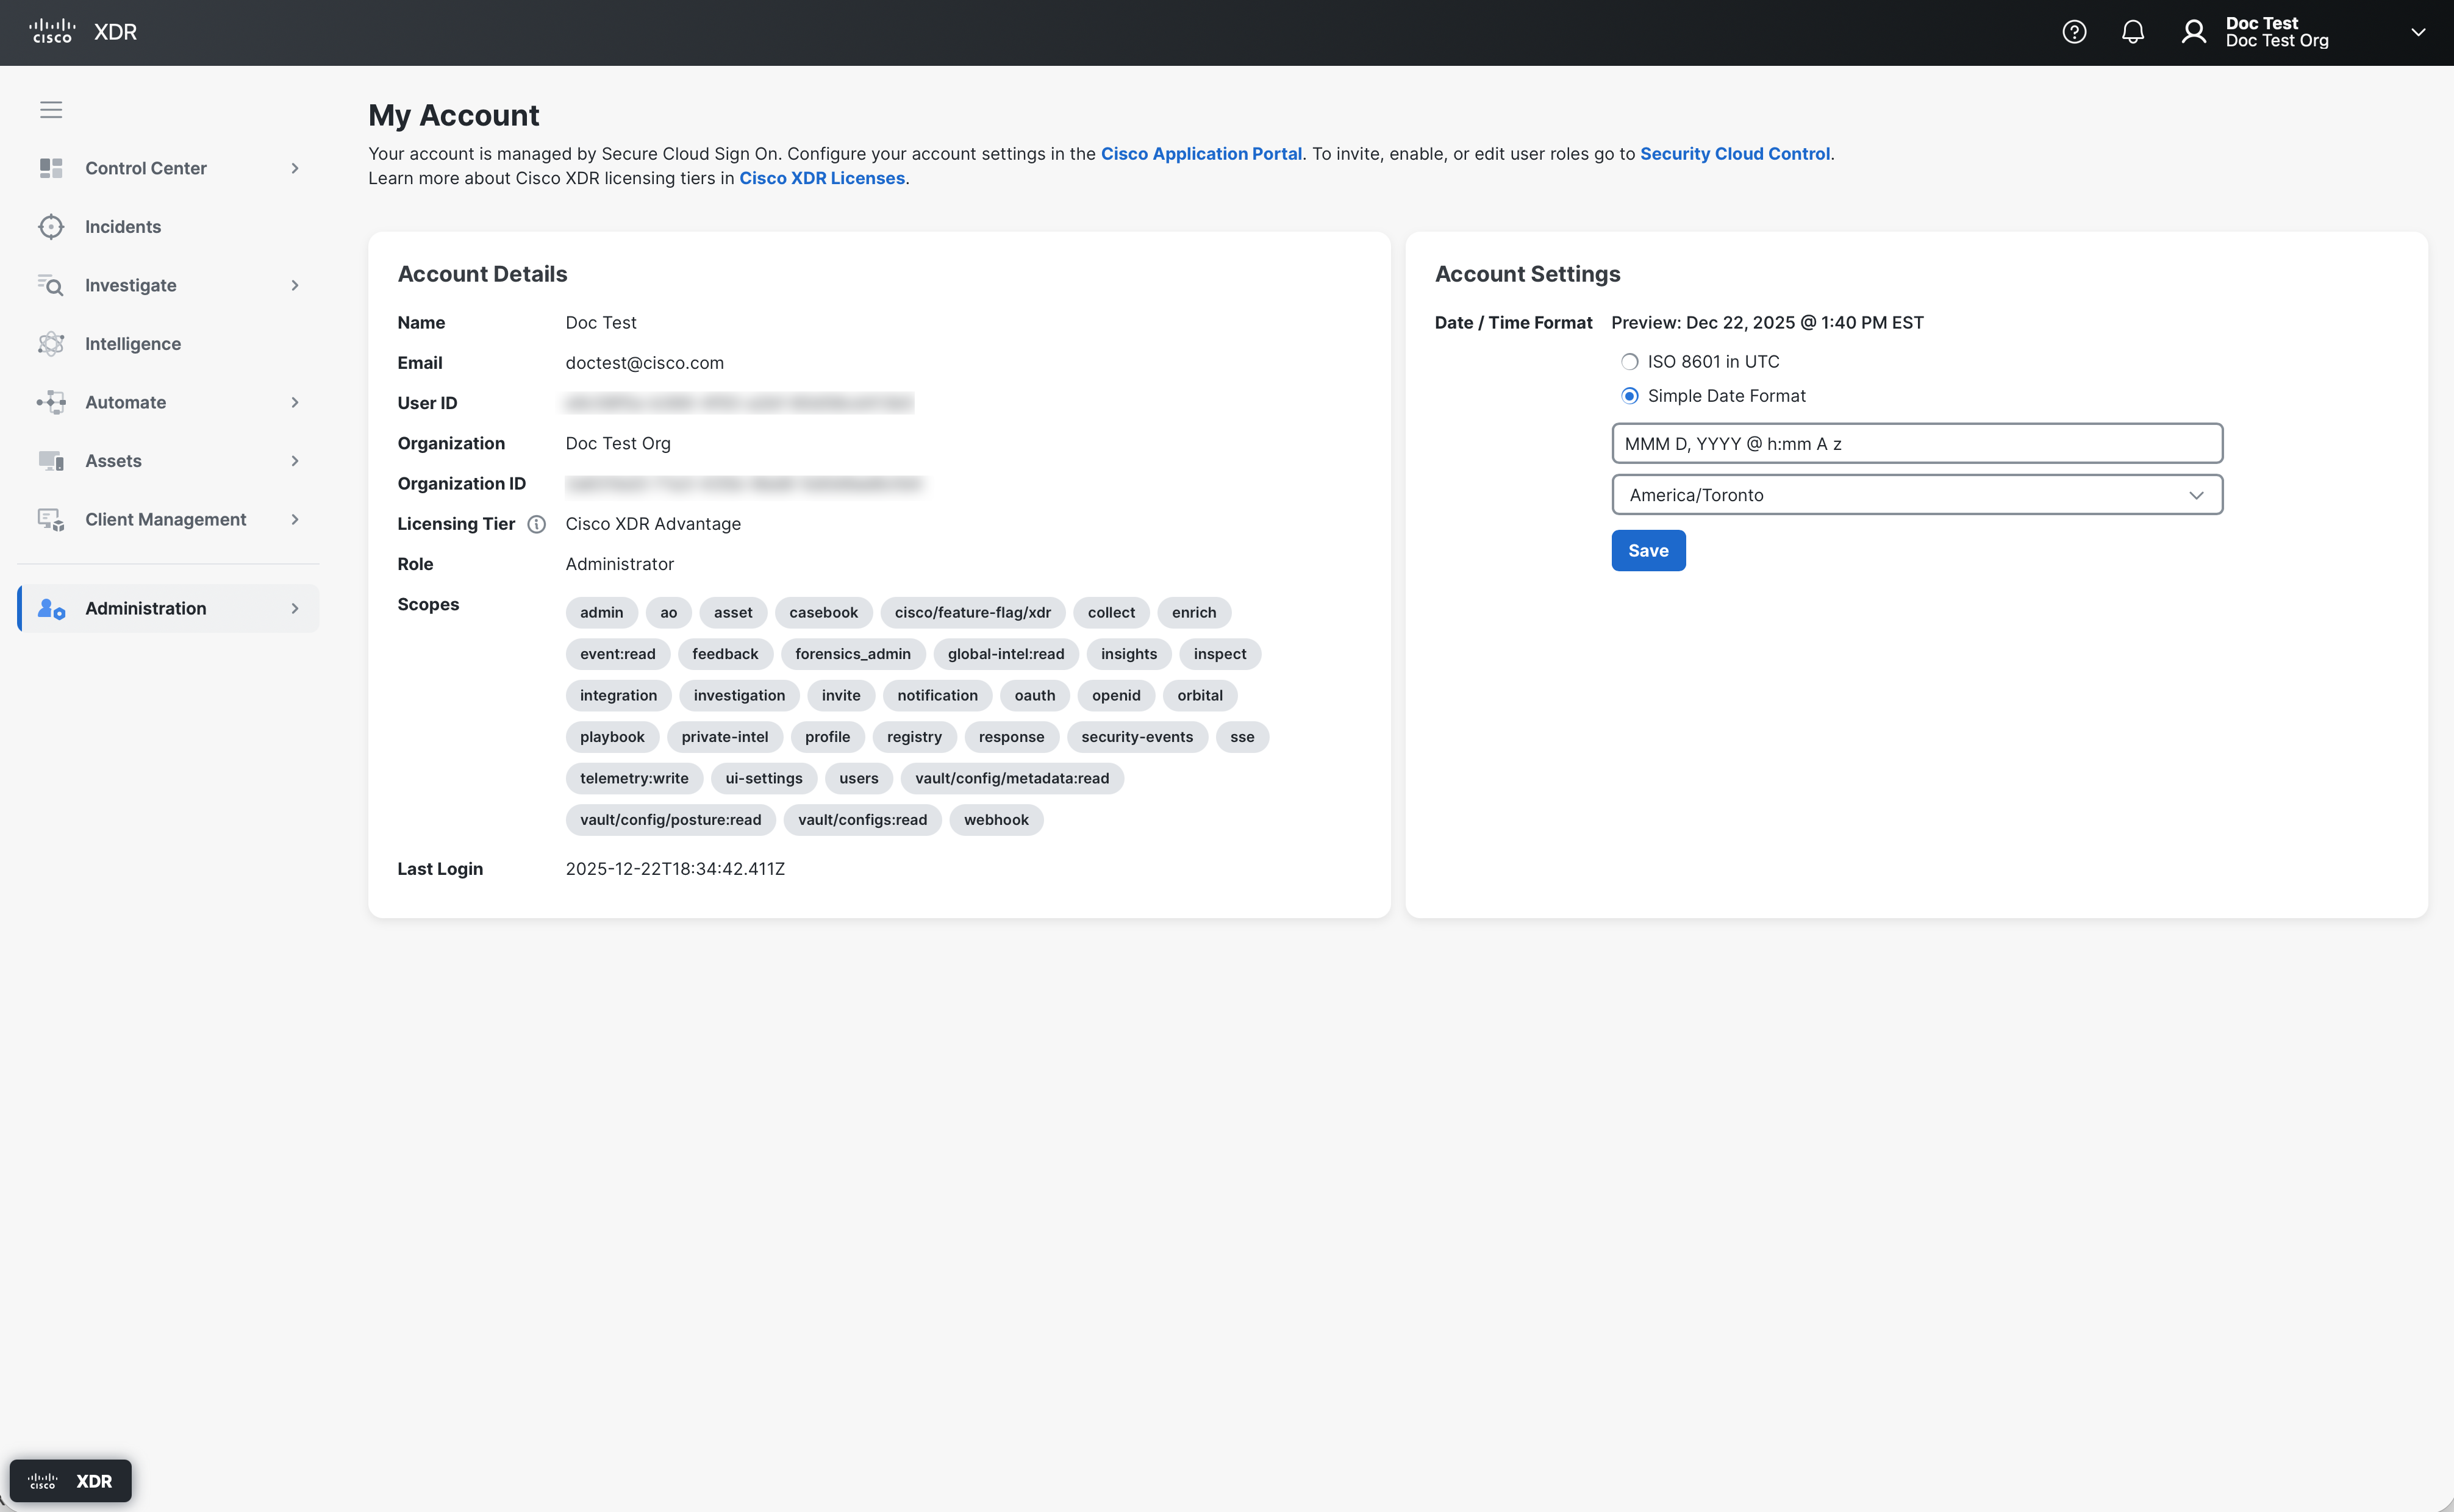The height and width of the screenshot is (1512, 2454).
Task: Open the Cisco Application Portal link
Action: pos(1201,154)
